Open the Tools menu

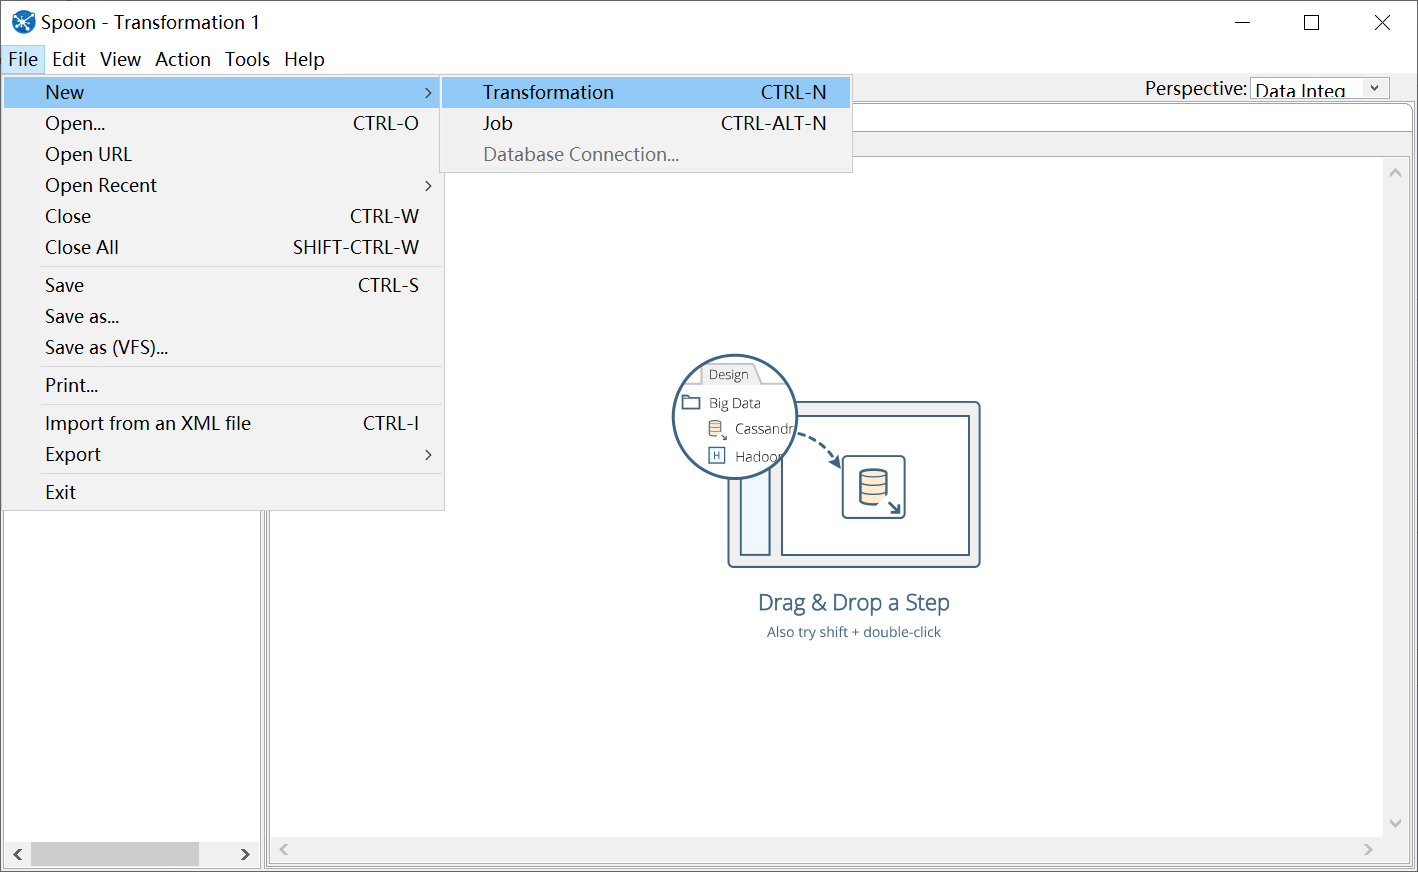[x=247, y=59]
